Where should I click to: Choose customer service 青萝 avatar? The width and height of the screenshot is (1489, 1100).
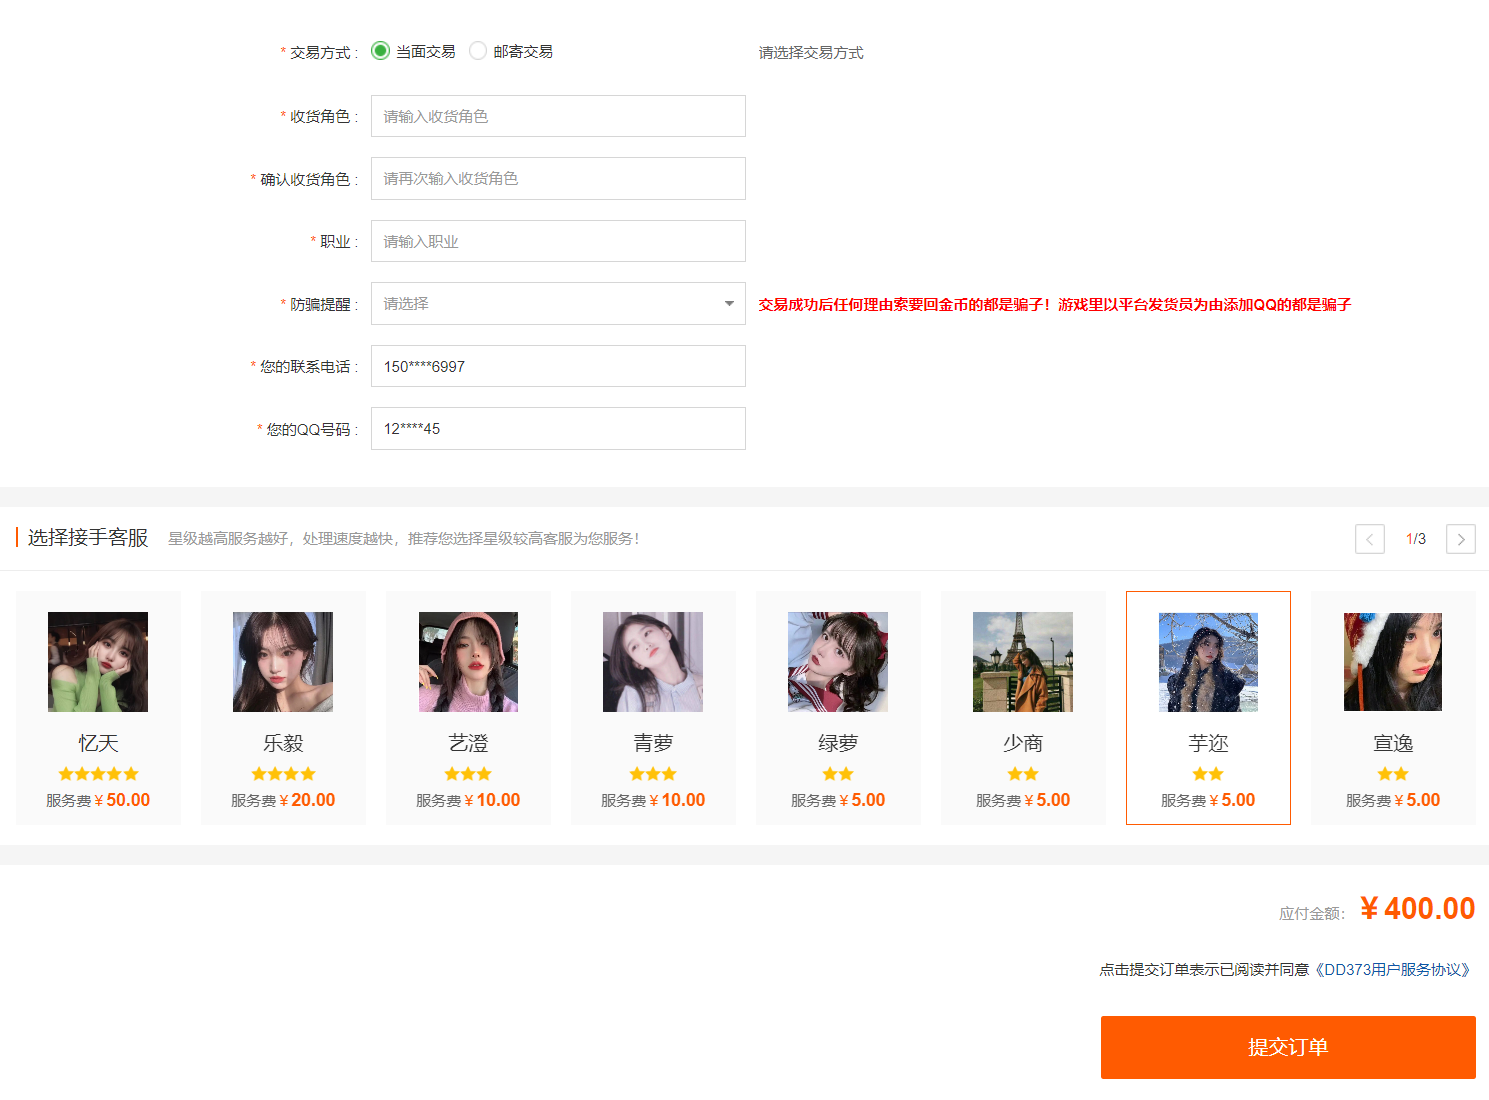tap(653, 662)
